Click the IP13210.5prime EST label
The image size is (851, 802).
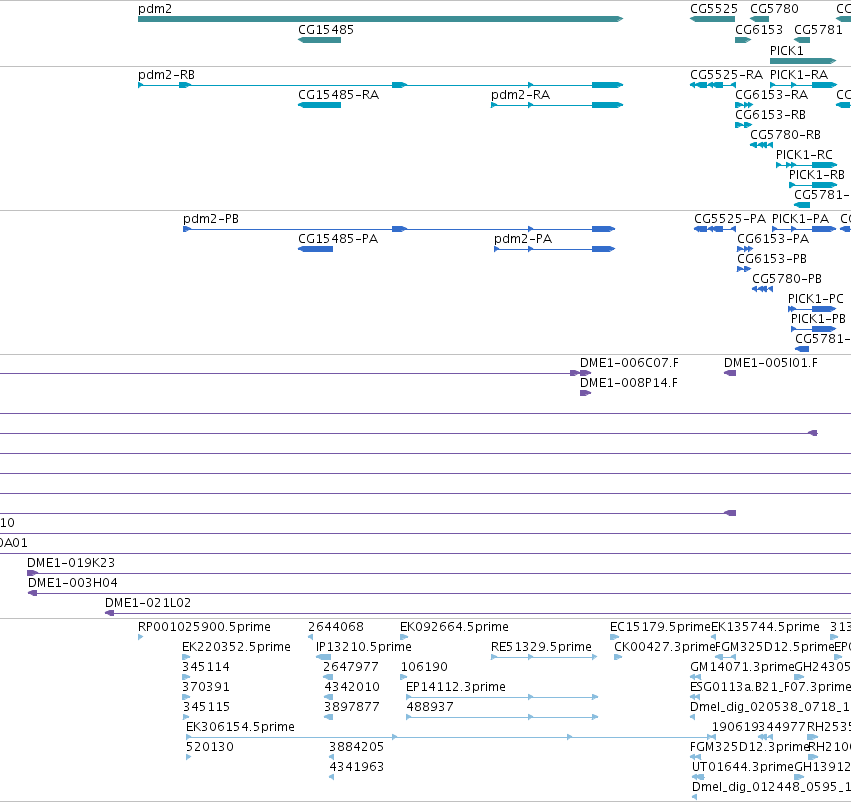tap(364, 647)
